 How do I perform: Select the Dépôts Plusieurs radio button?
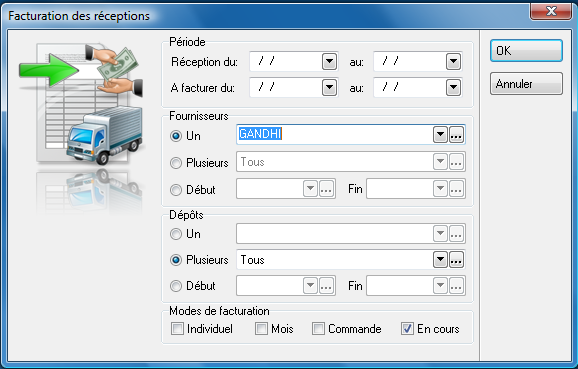[x=176, y=260]
